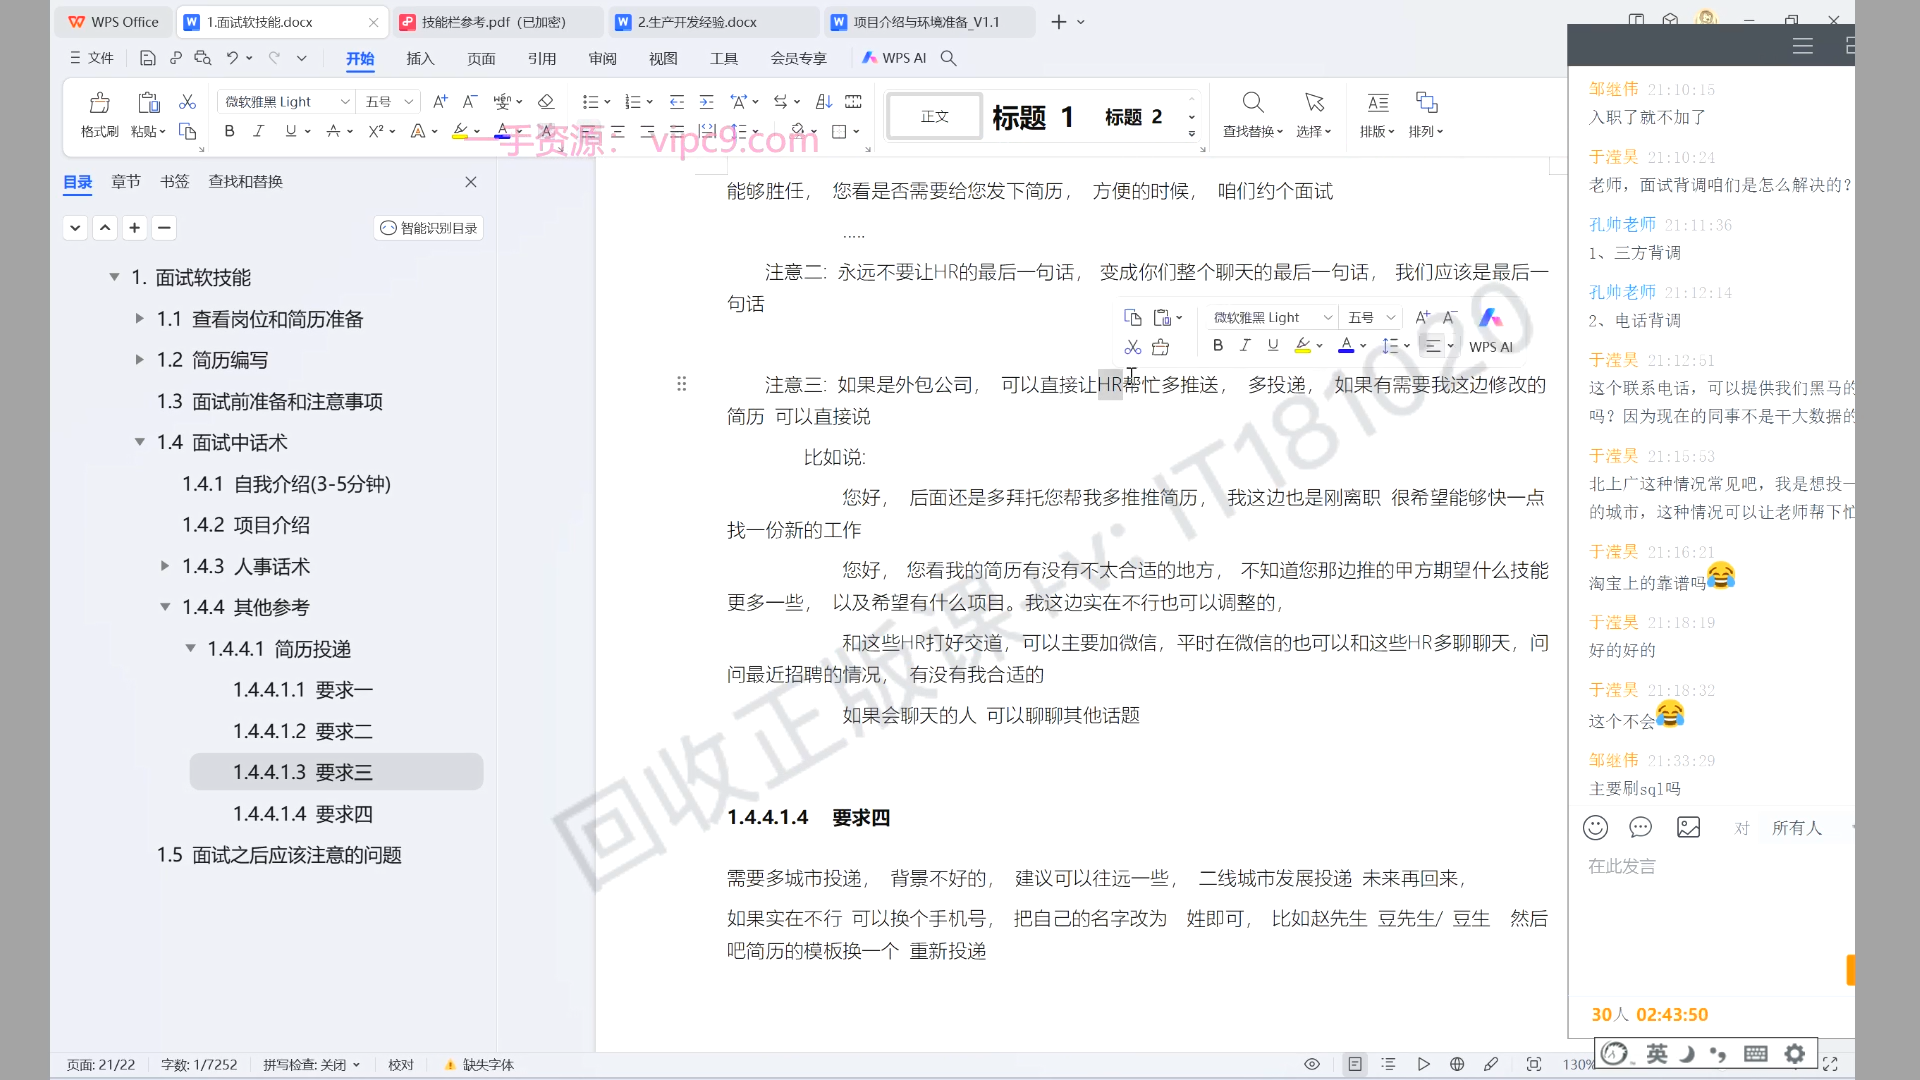Viewport: 1920px width, 1080px height.
Task: Toggle underline in floating mini toolbar
Action: coord(1272,346)
